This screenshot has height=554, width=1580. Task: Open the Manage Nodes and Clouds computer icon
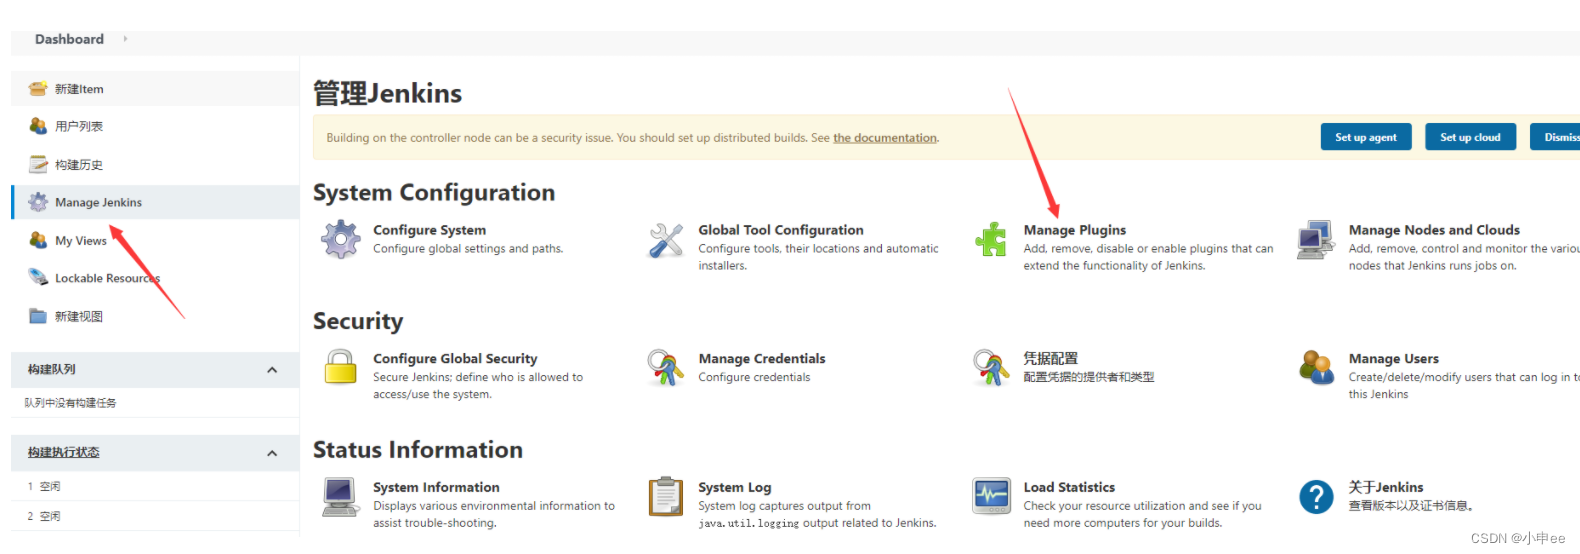[1316, 240]
